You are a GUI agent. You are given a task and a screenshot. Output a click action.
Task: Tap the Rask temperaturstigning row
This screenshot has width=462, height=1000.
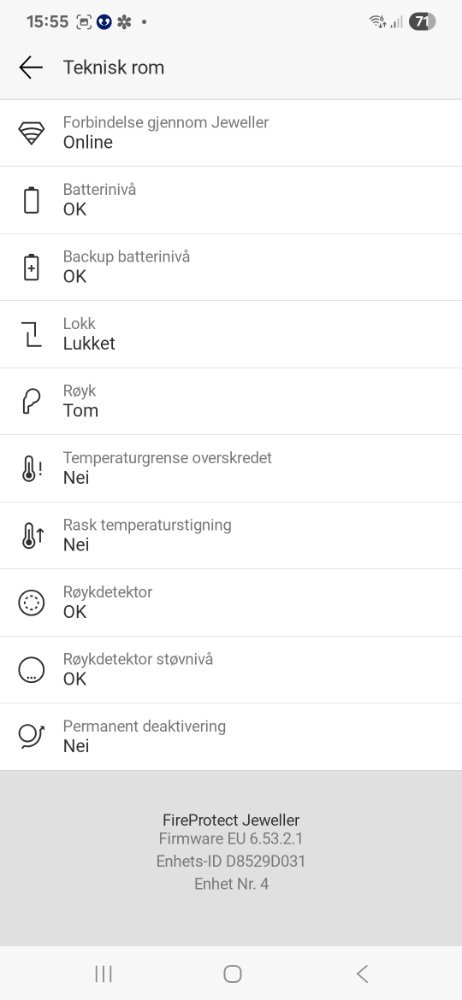coord(231,536)
